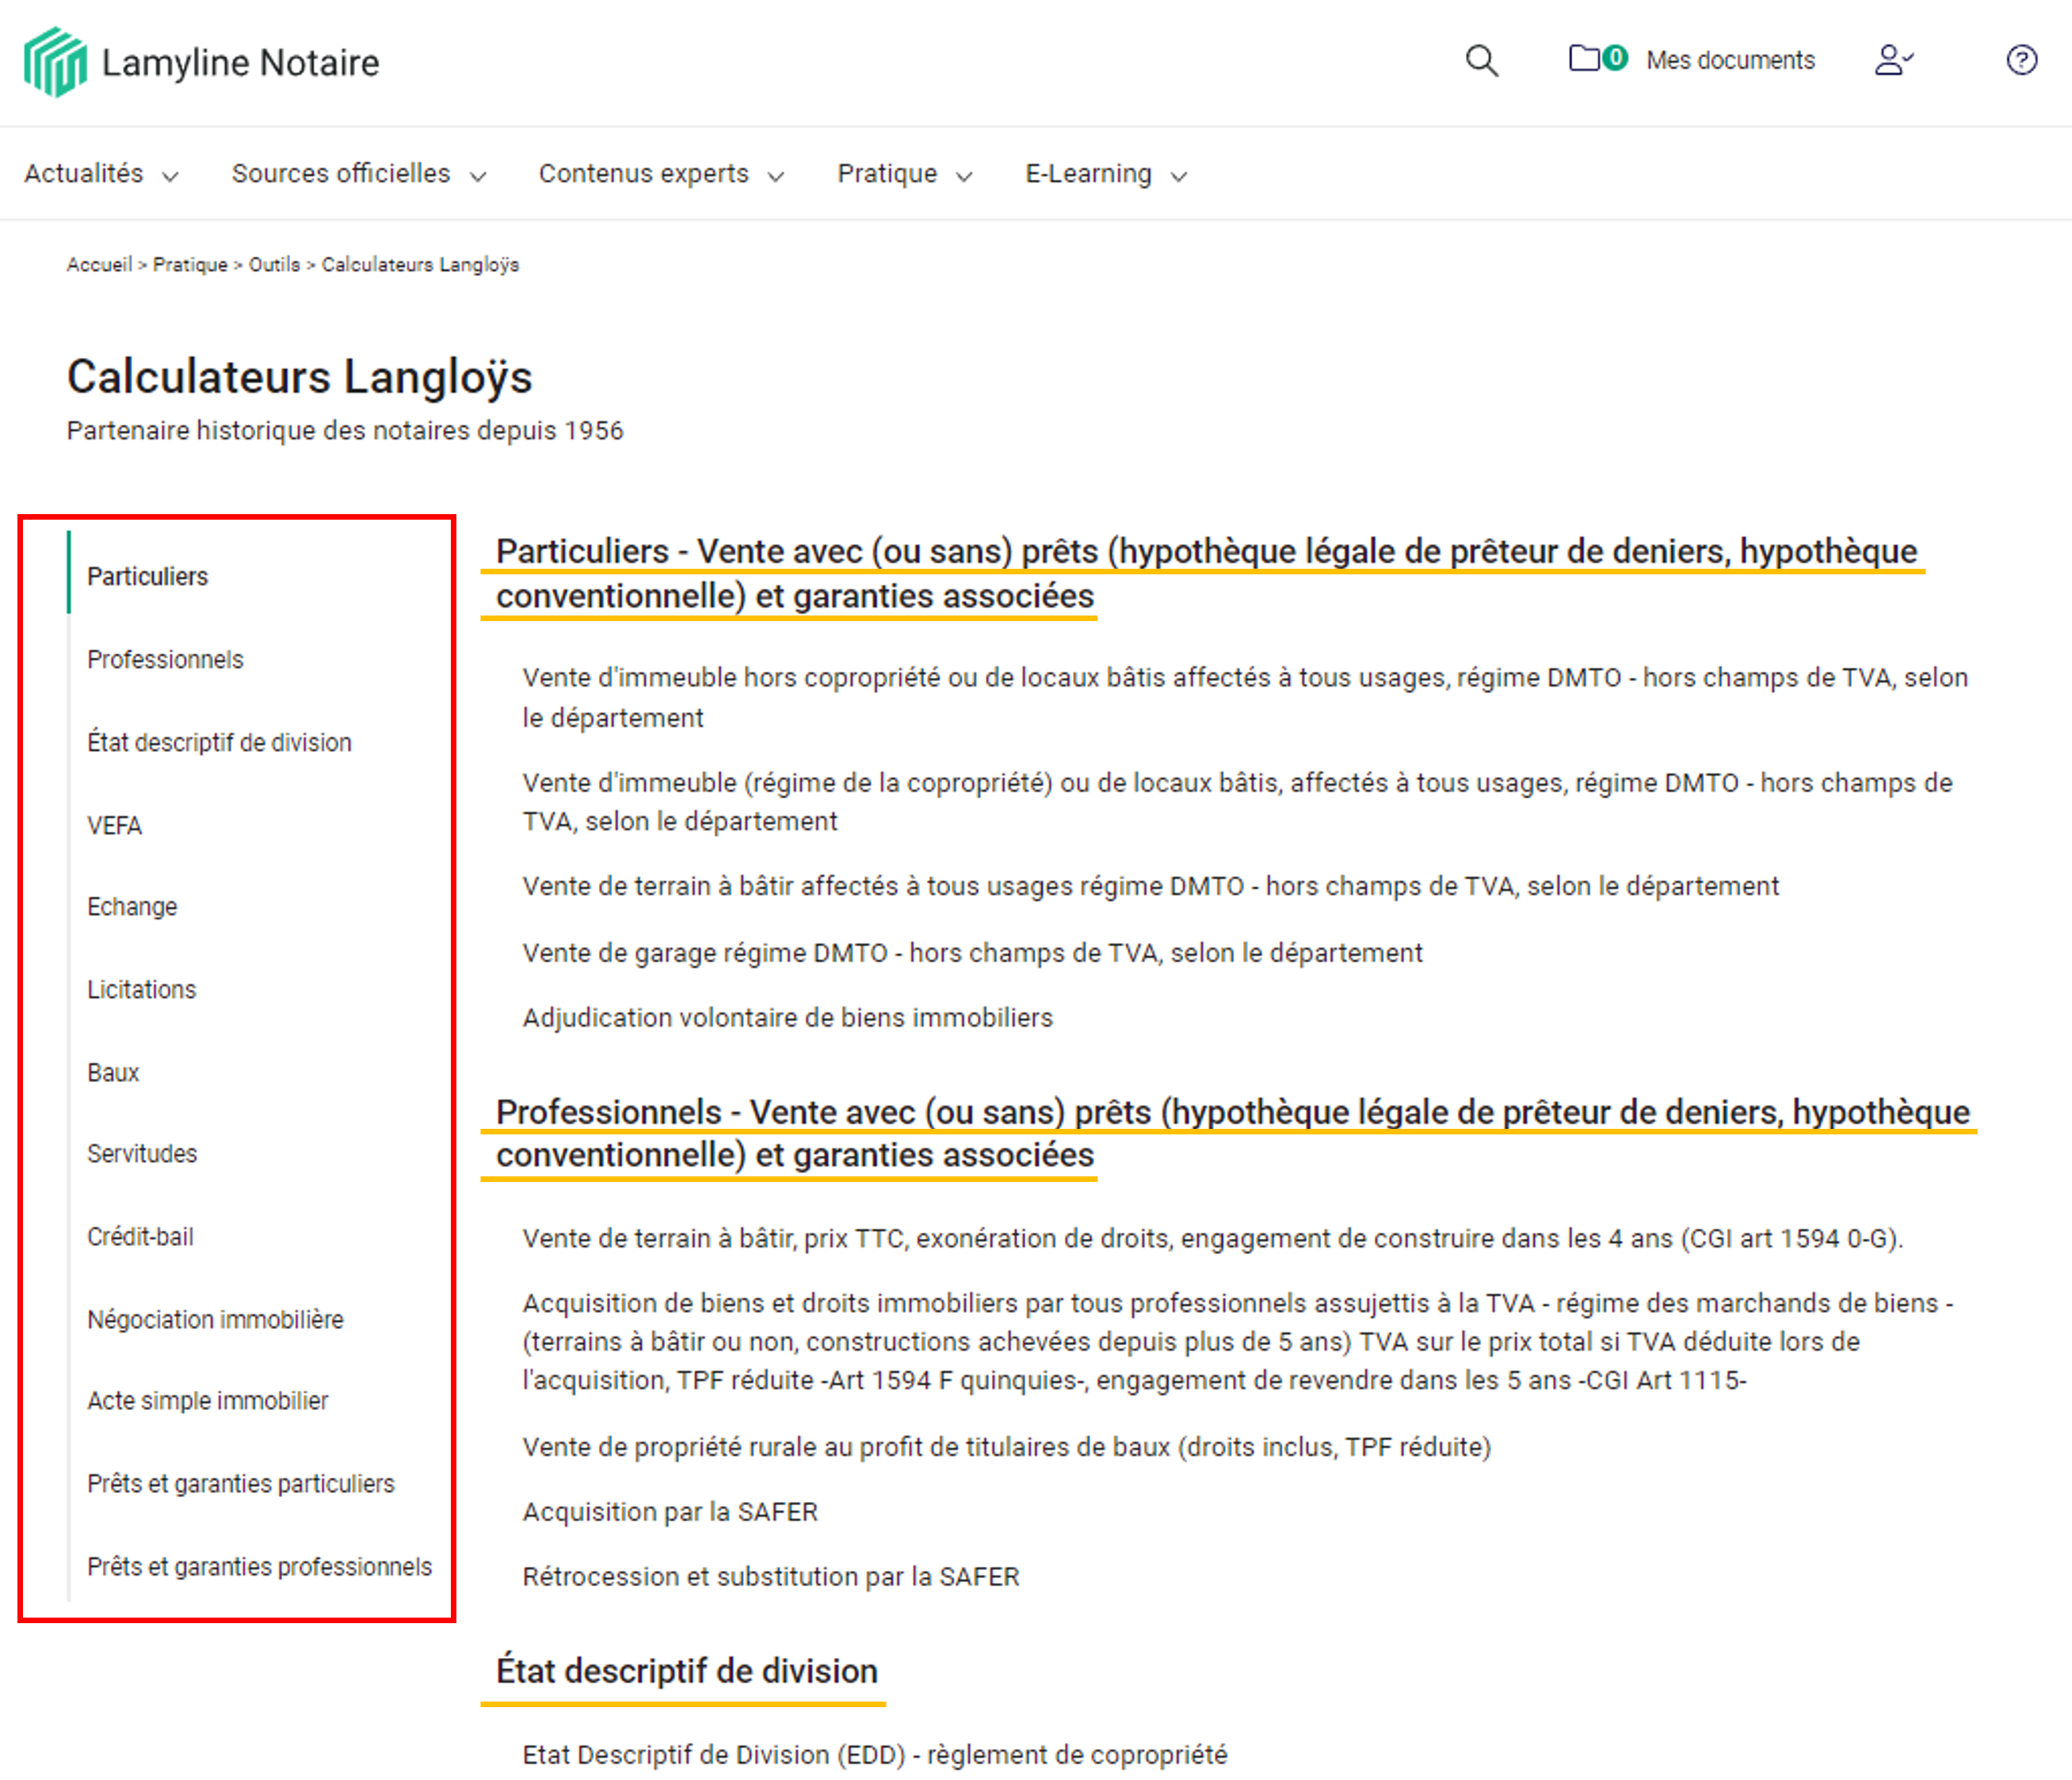Click the search magnifier icon

click(1481, 61)
